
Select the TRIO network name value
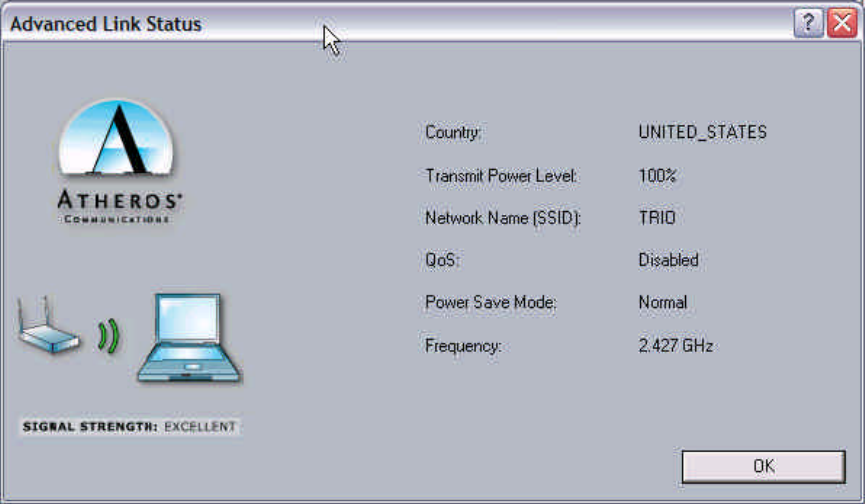click(x=656, y=218)
